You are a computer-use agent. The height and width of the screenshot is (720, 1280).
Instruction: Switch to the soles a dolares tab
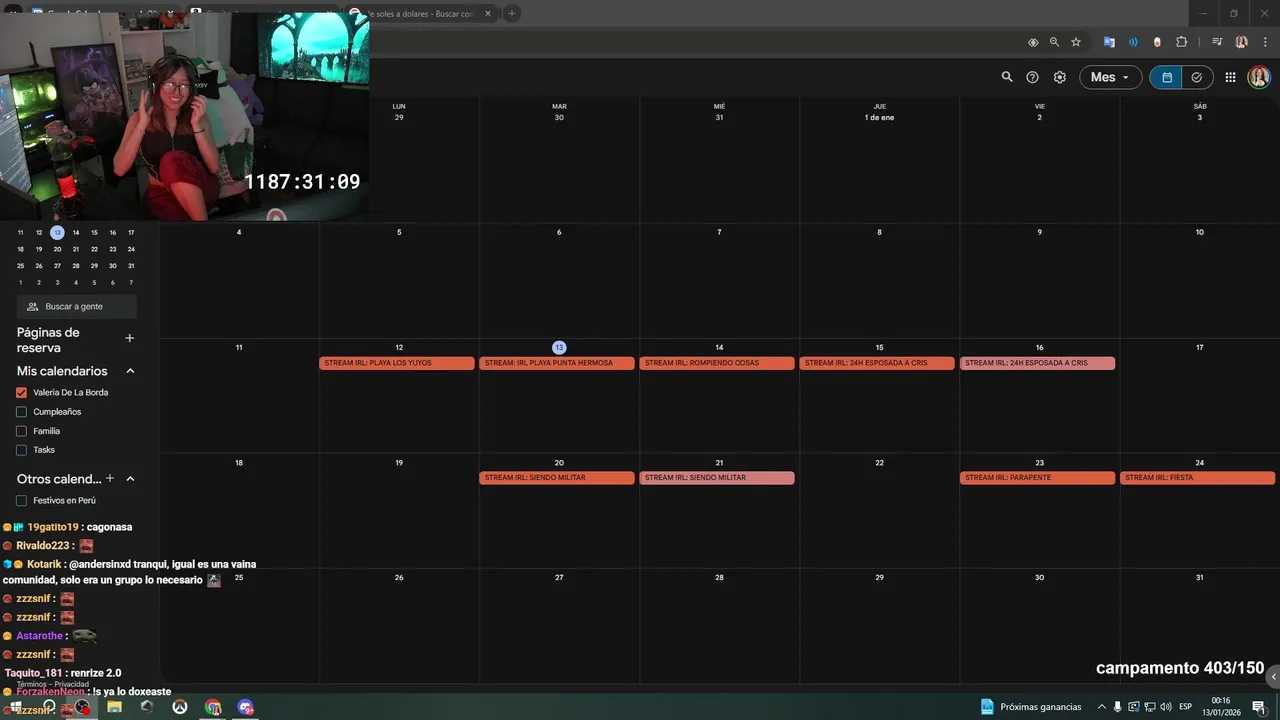421,14
